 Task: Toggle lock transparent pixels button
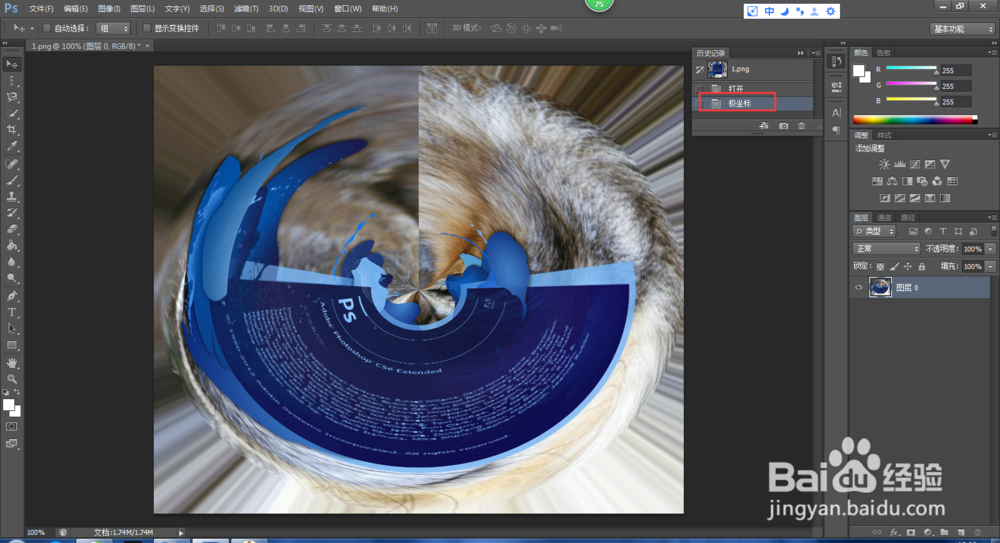pyautogui.click(x=881, y=266)
